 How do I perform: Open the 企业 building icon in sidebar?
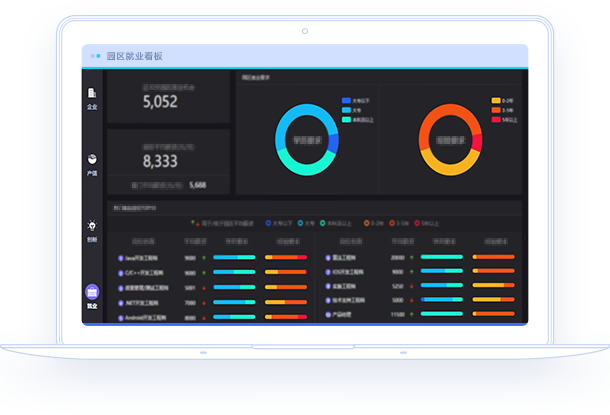[92, 95]
